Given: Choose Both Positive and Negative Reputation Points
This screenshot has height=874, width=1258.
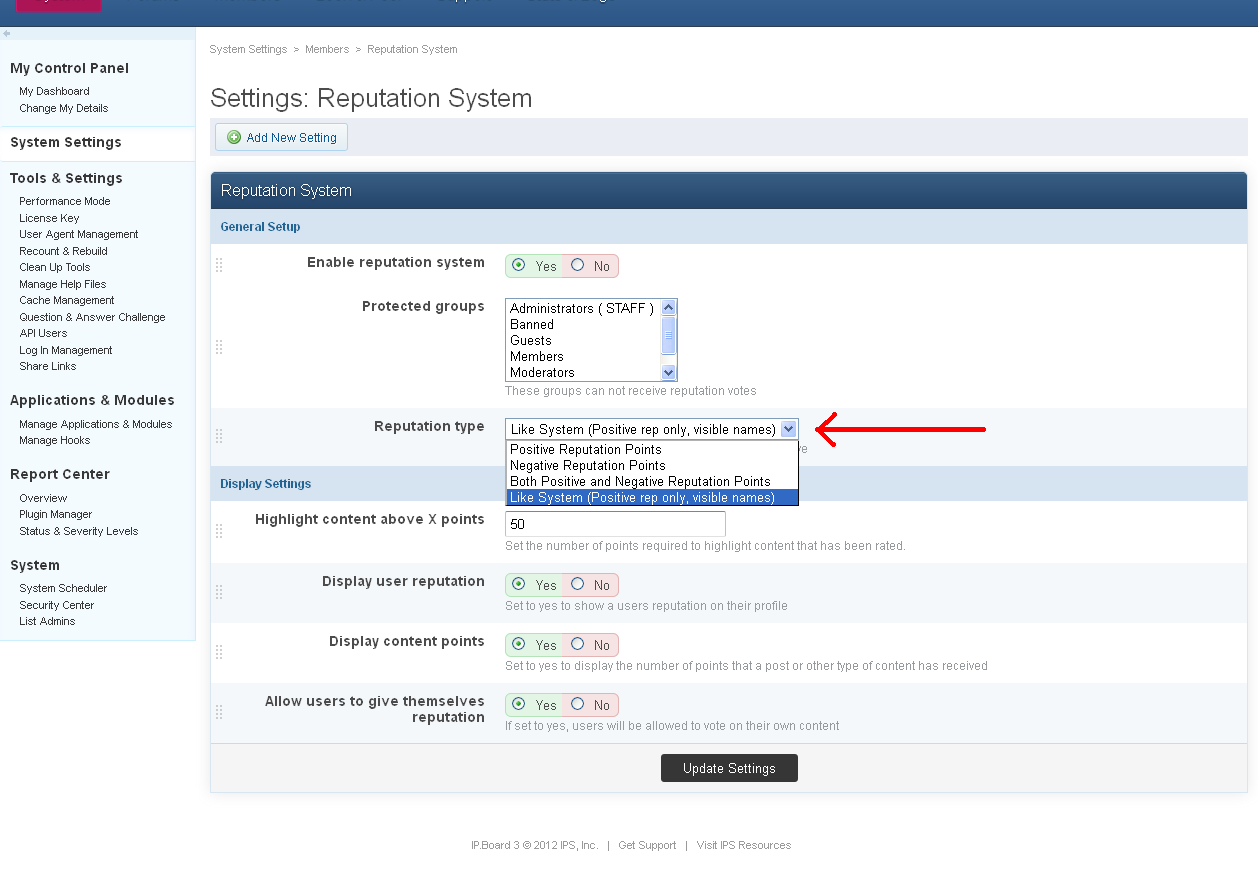Looking at the screenshot, I should (x=640, y=482).
